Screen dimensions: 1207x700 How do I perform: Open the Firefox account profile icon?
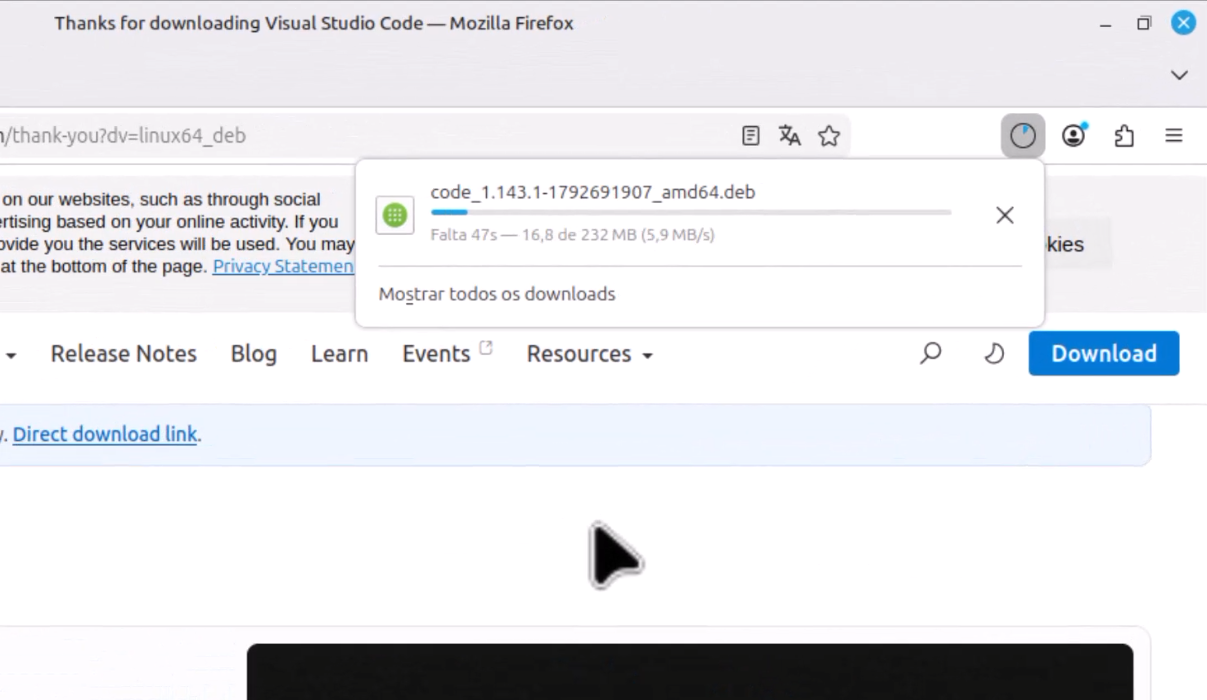(1074, 136)
